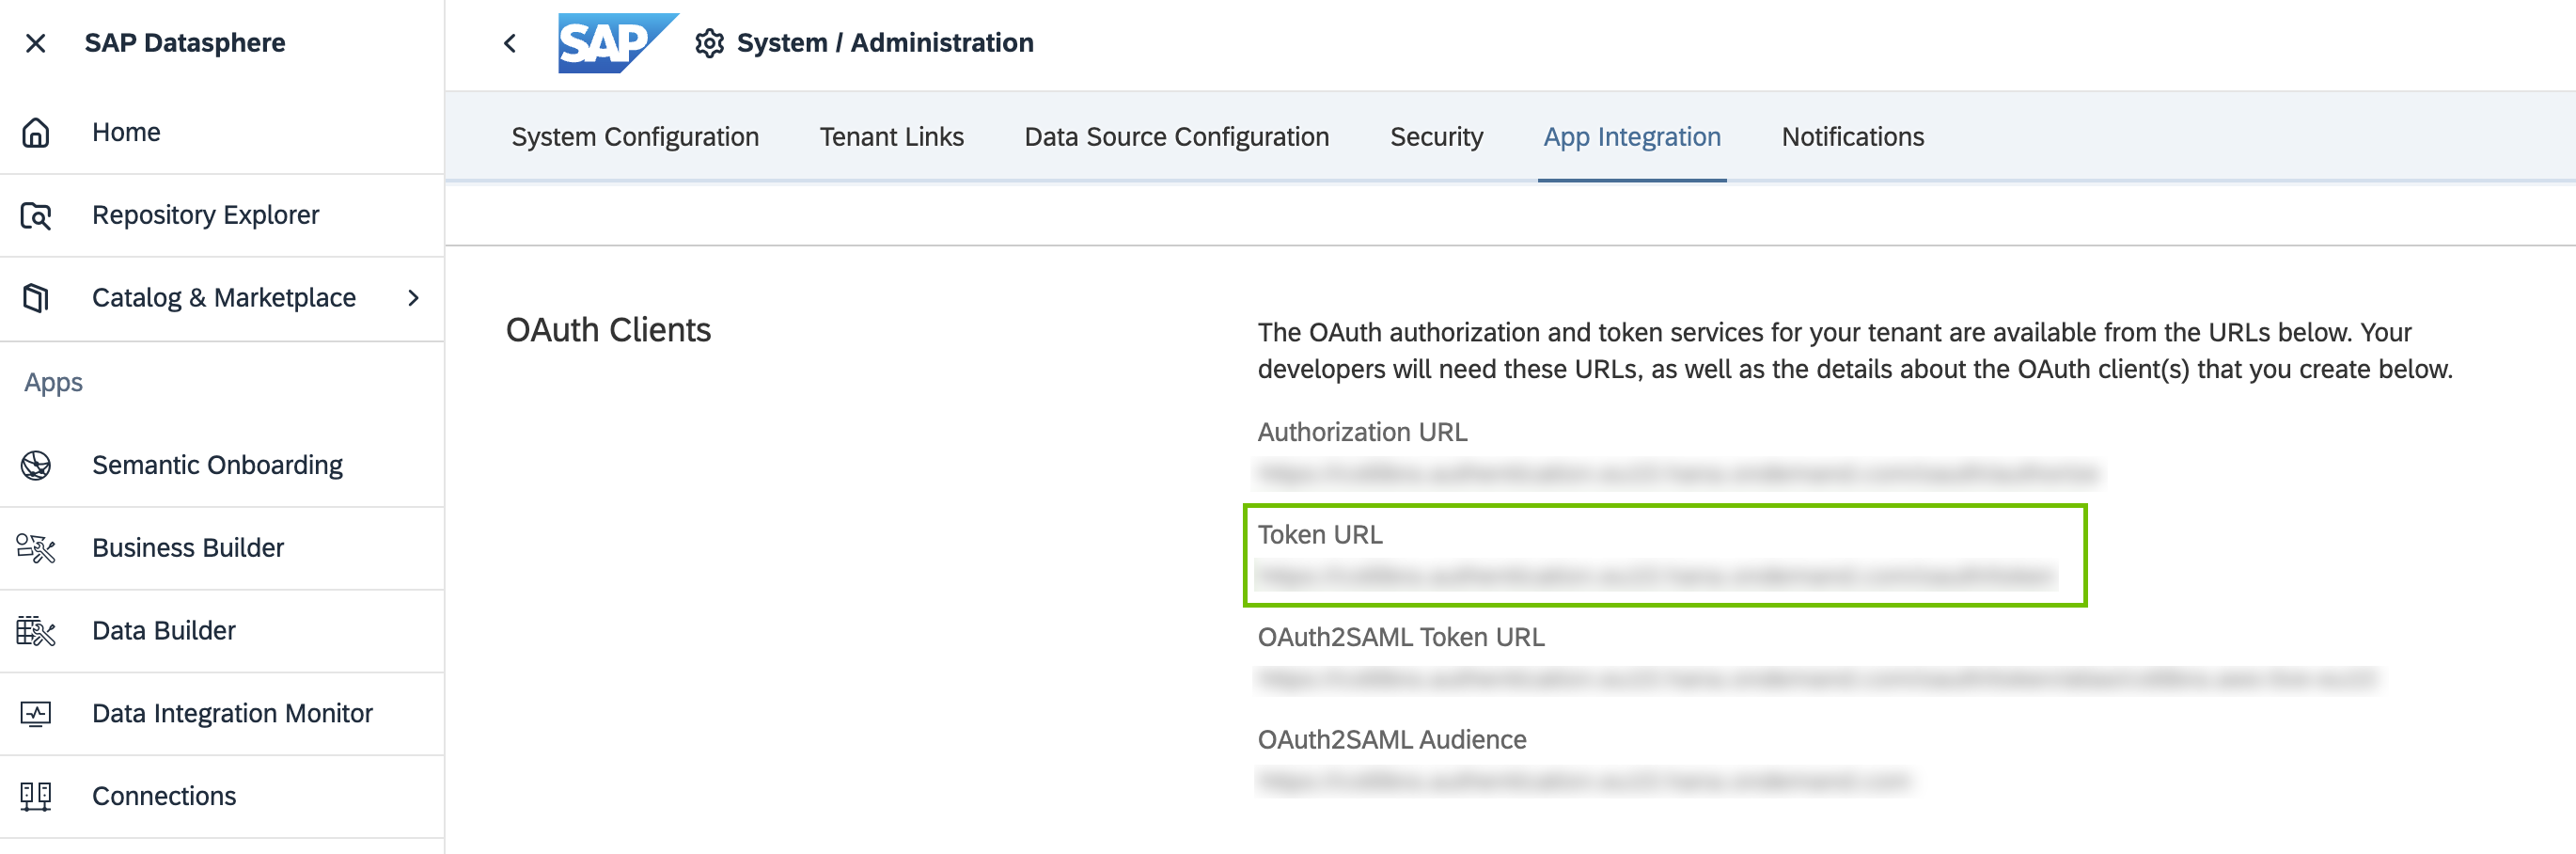Click the System Administration gear icon

[x=709, y=43]
